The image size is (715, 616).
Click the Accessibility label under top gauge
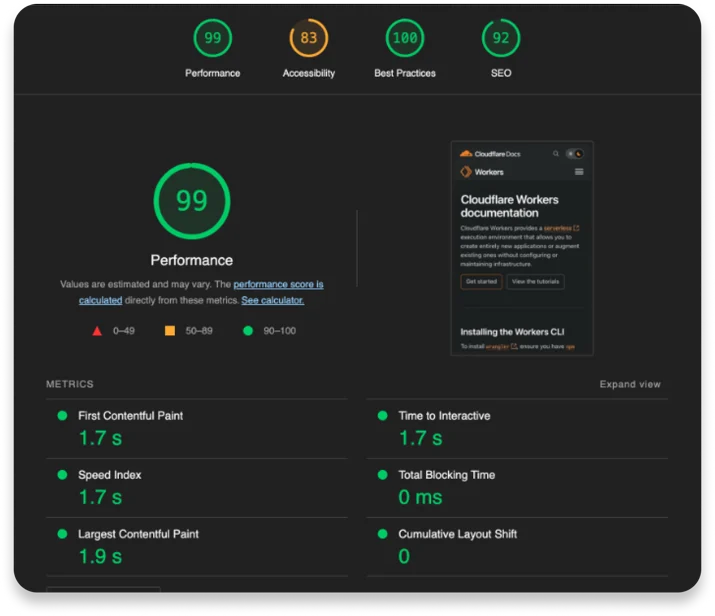point(309,73)
